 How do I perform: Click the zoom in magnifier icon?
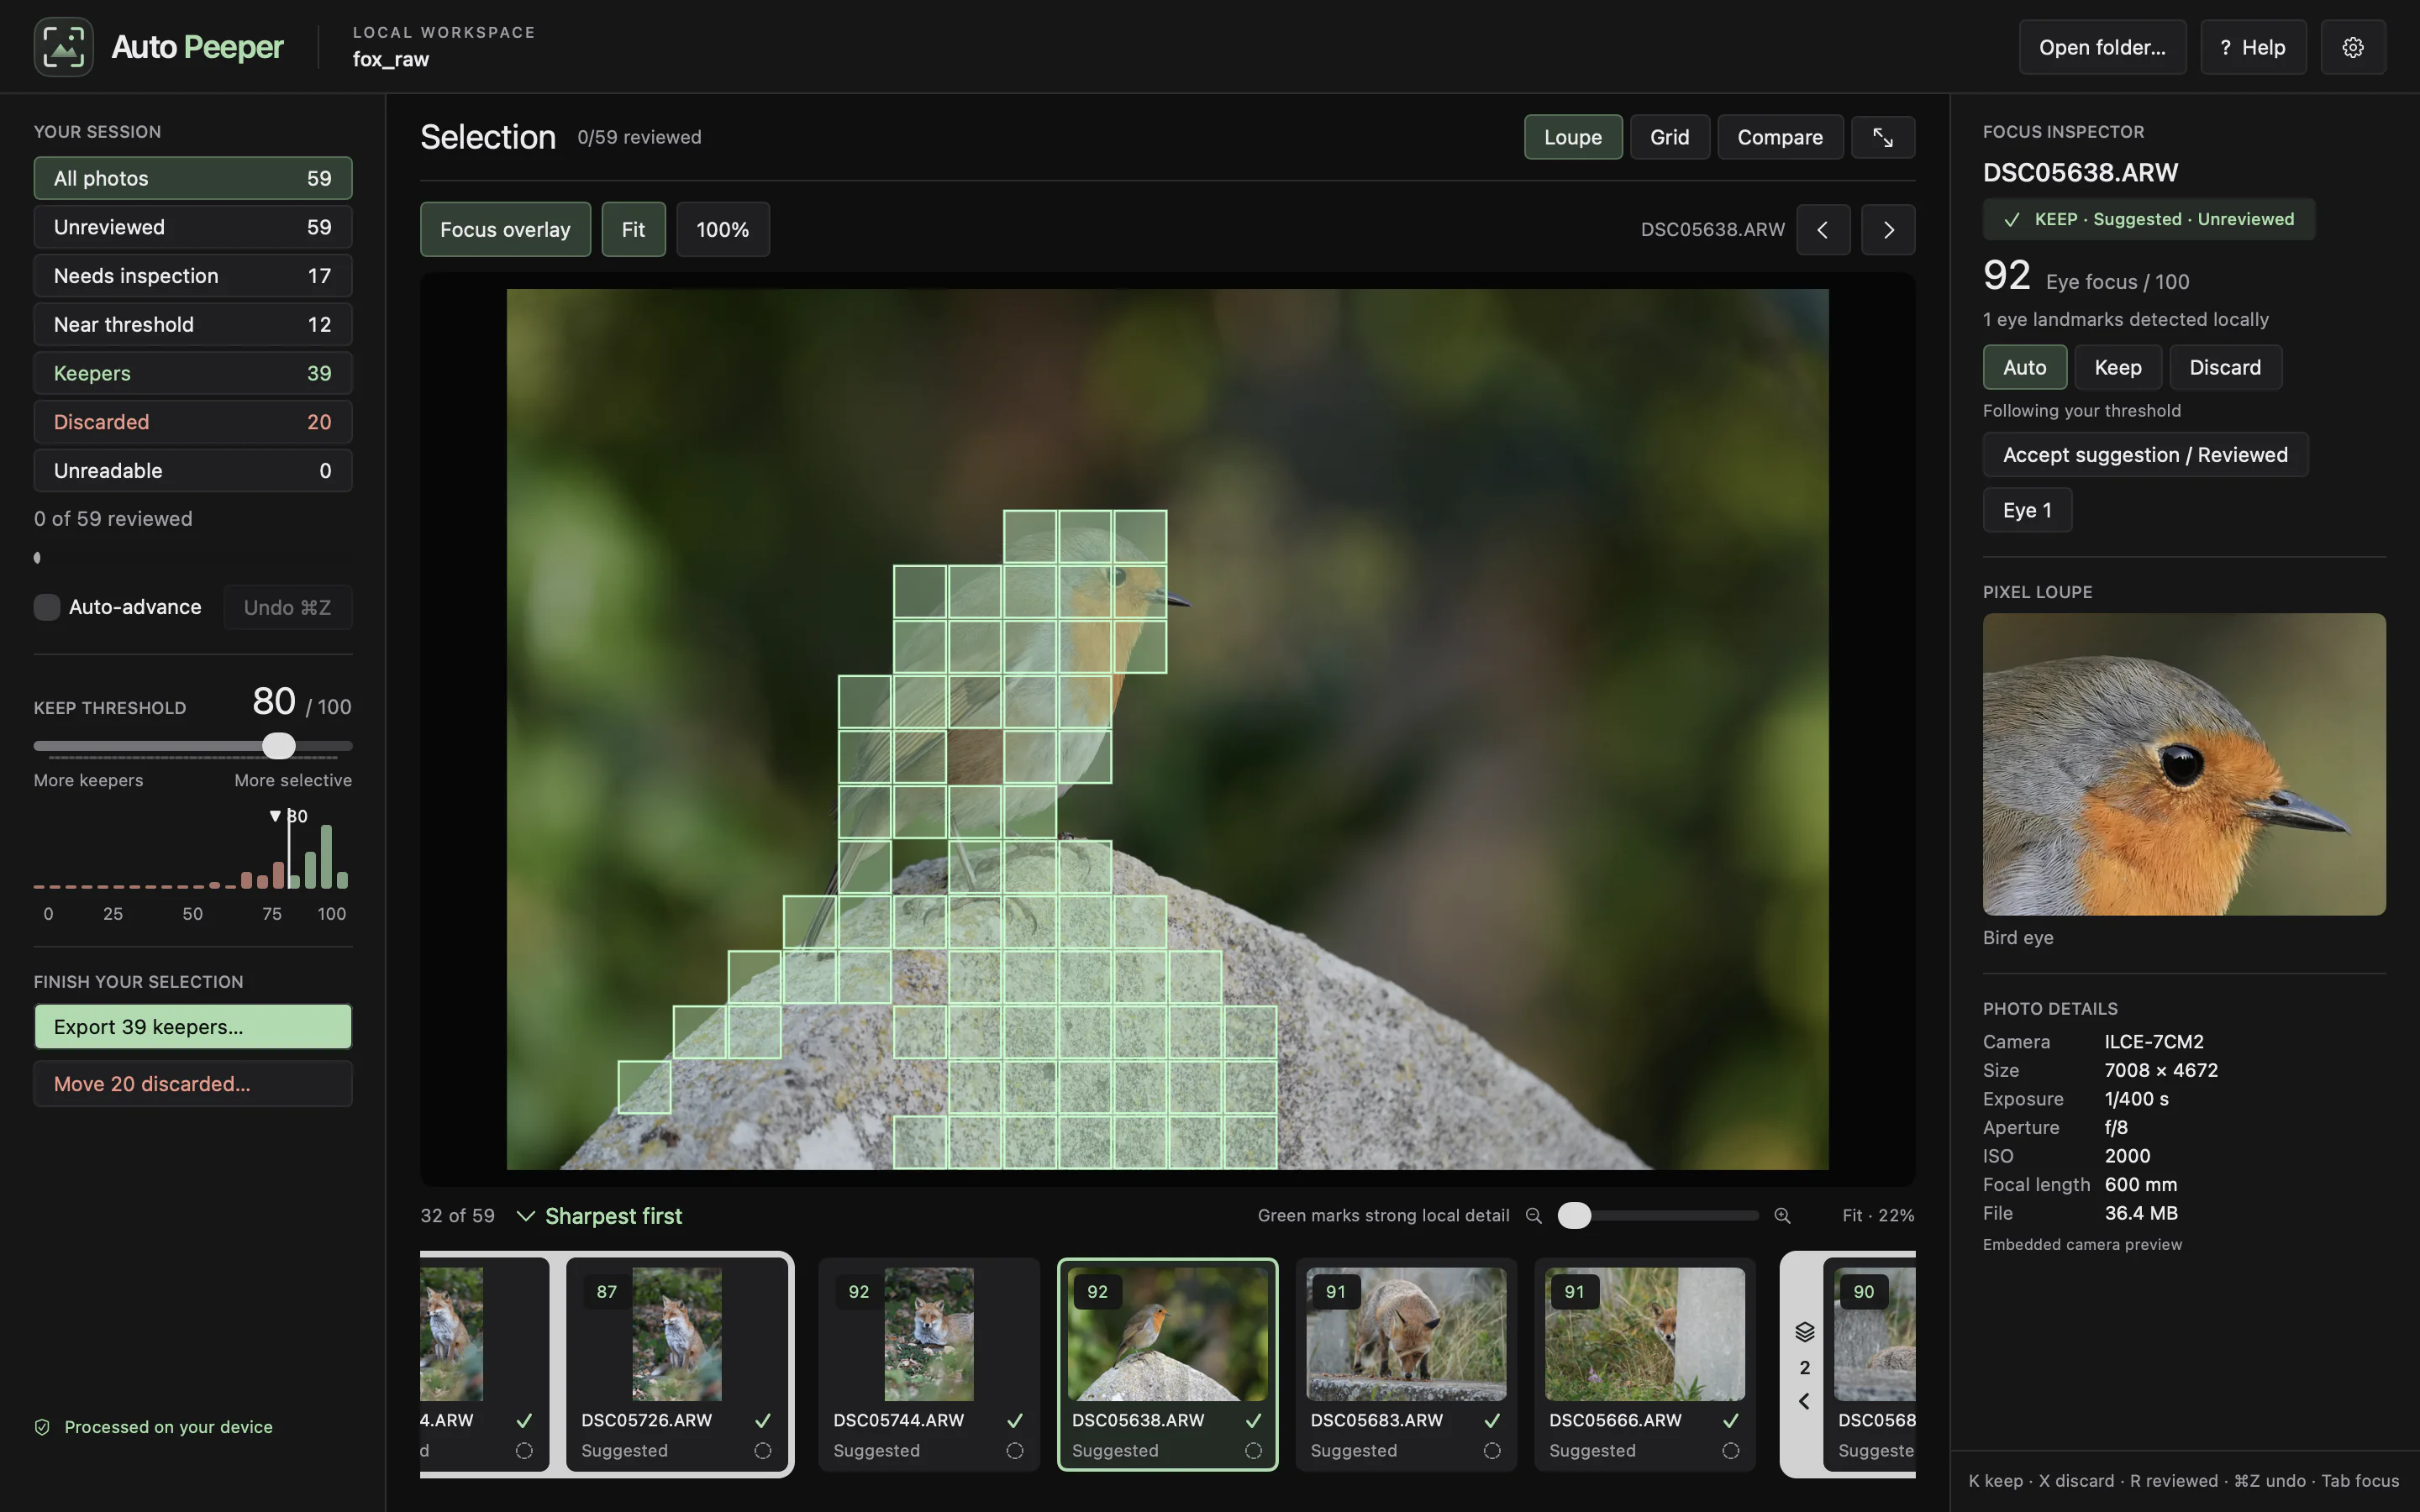(1782, 1215)
